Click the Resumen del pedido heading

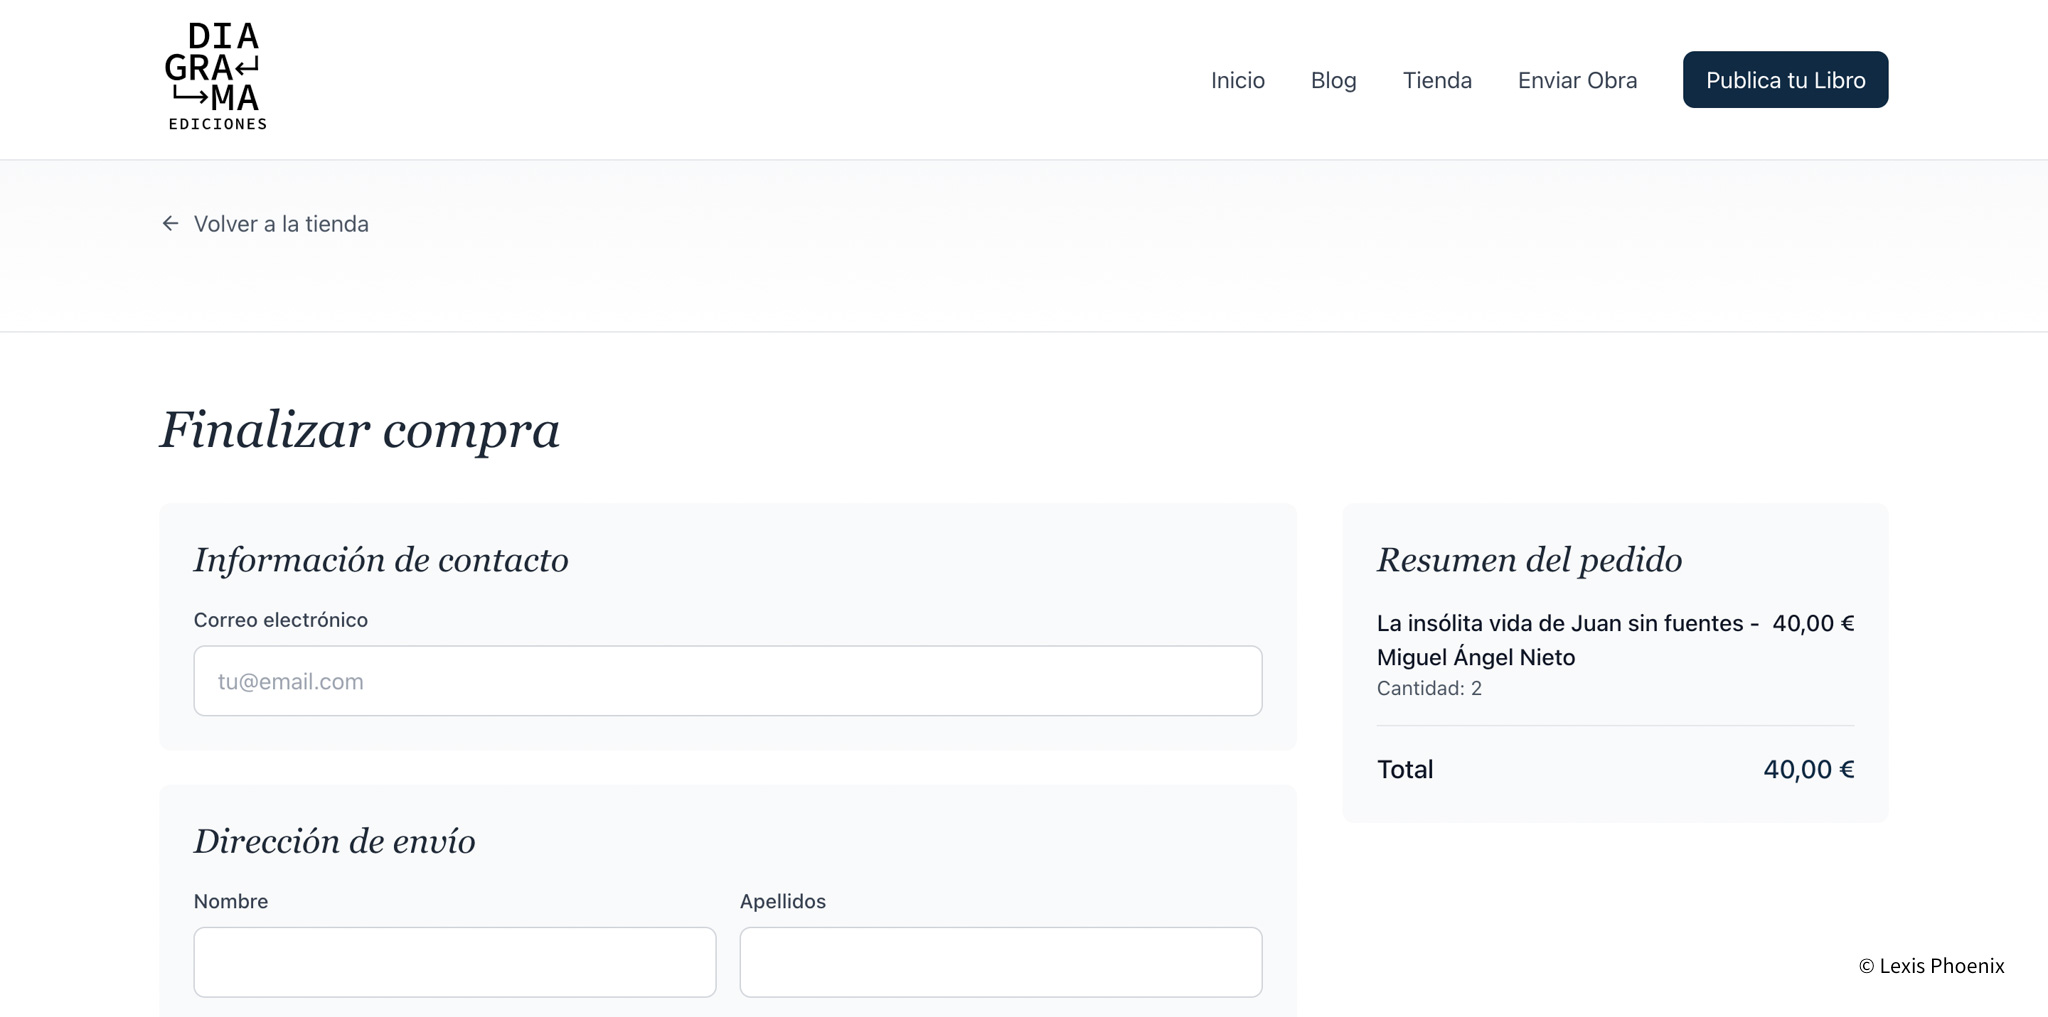coord(1528,560)
